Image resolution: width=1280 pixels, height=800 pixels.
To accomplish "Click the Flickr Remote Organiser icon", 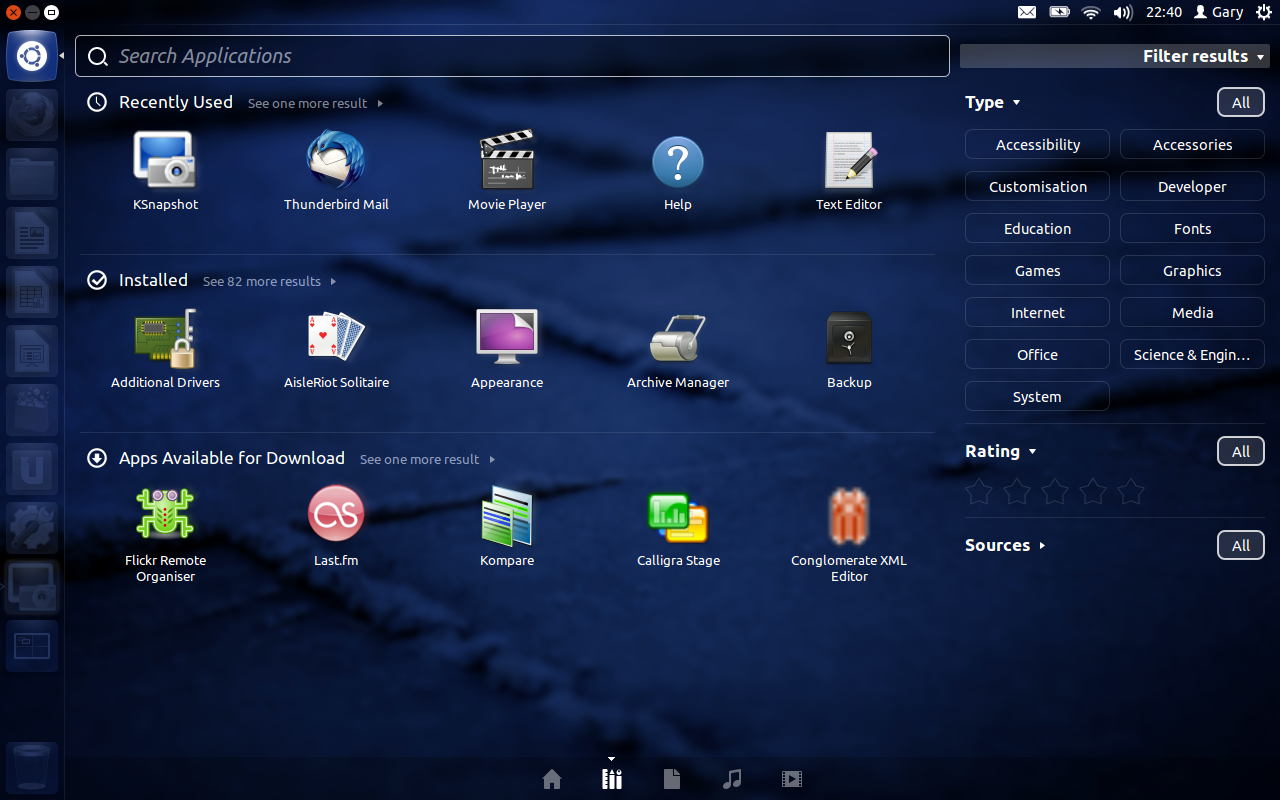I will click(165, 515).
